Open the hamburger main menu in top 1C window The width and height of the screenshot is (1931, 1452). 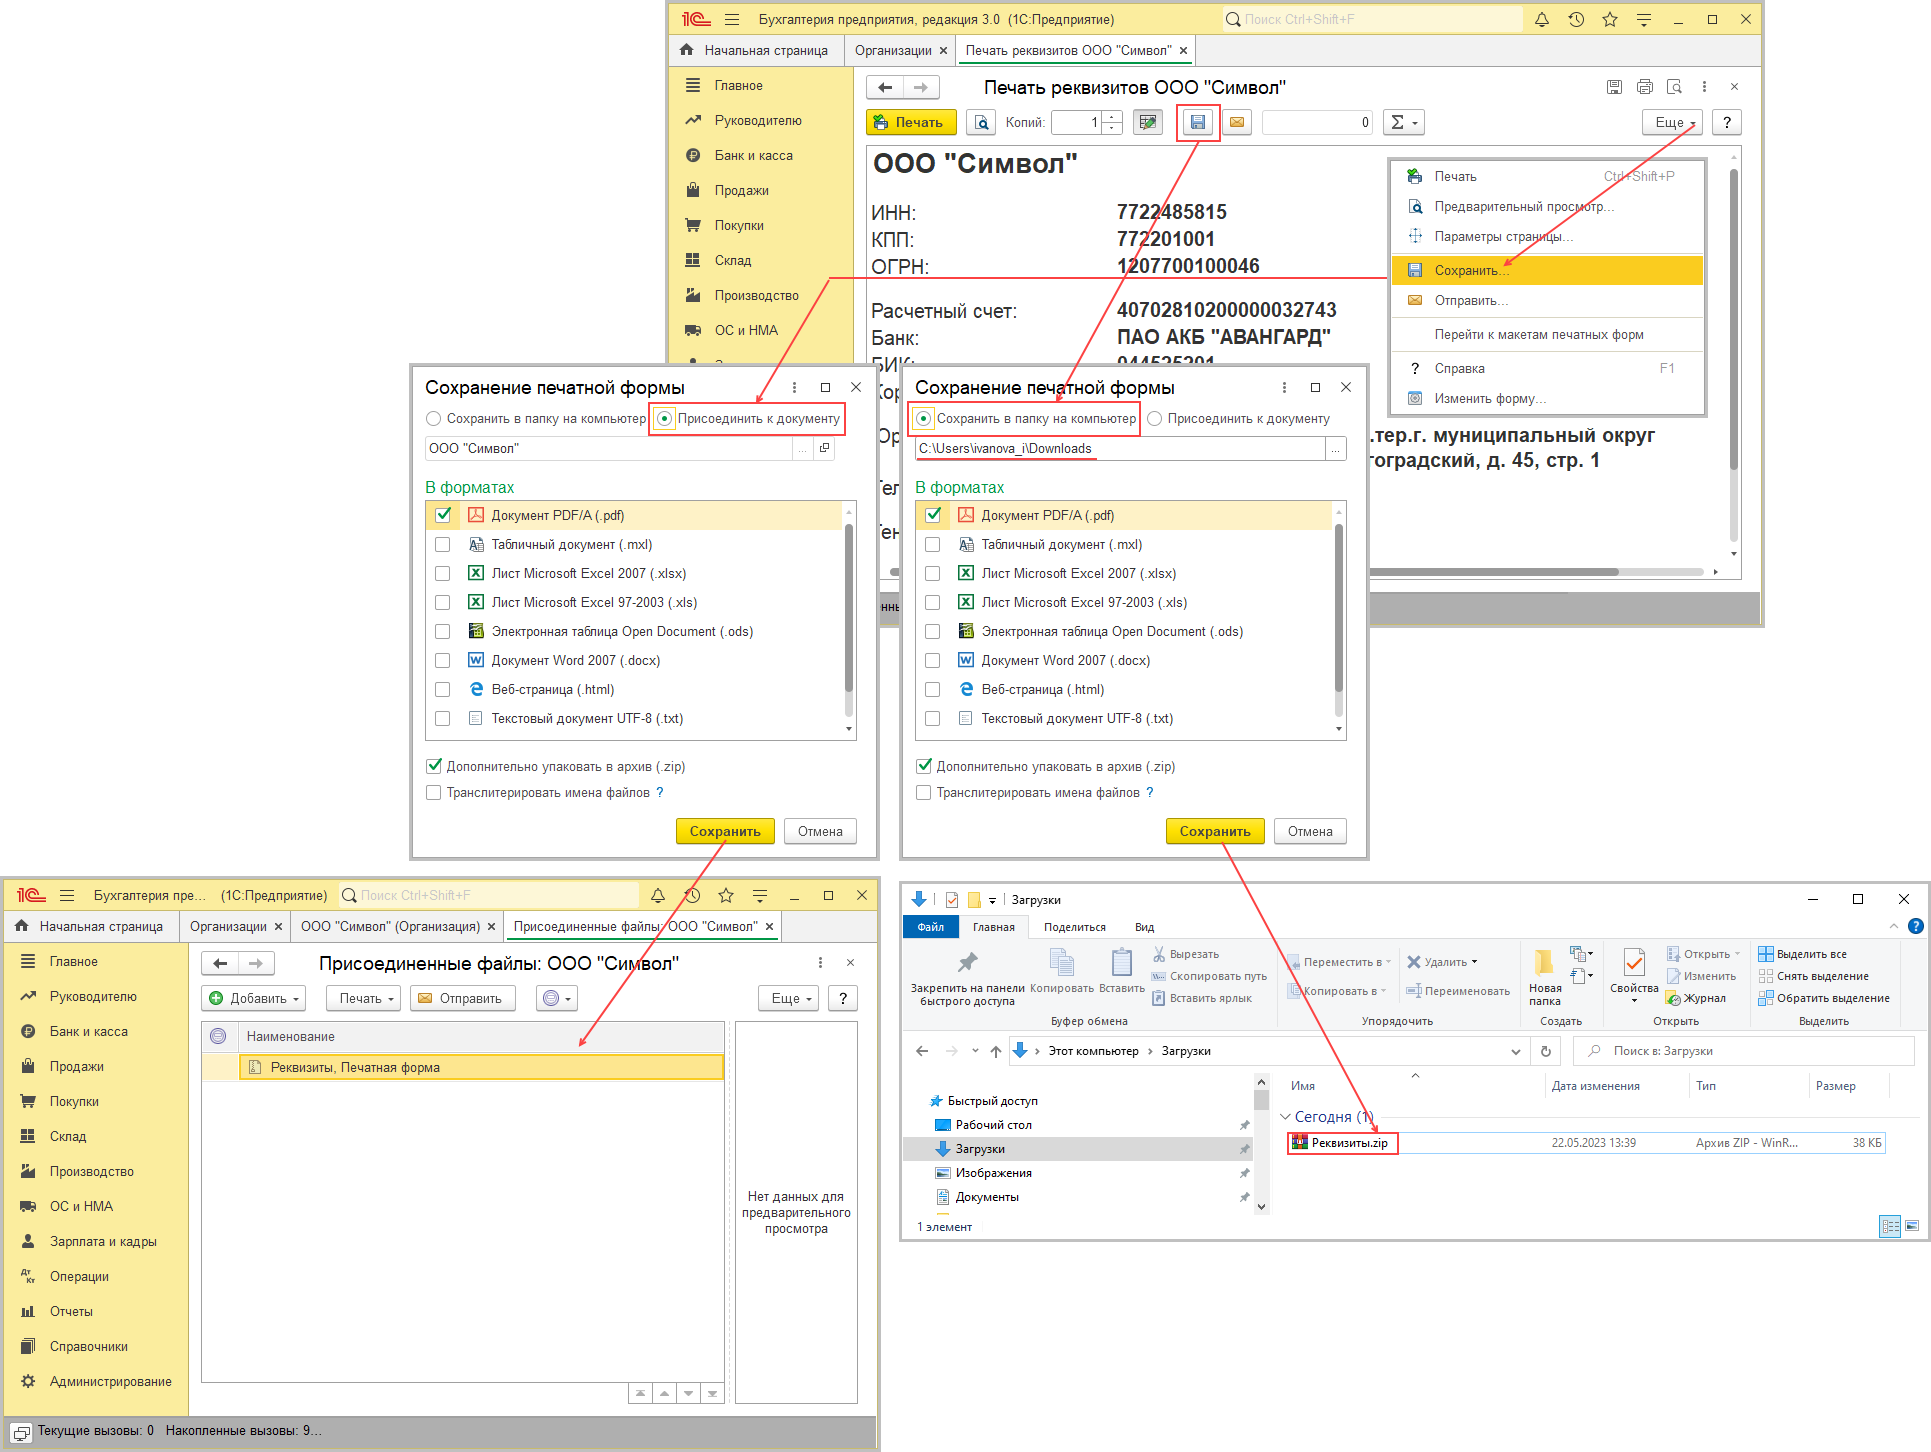[732, 19]
